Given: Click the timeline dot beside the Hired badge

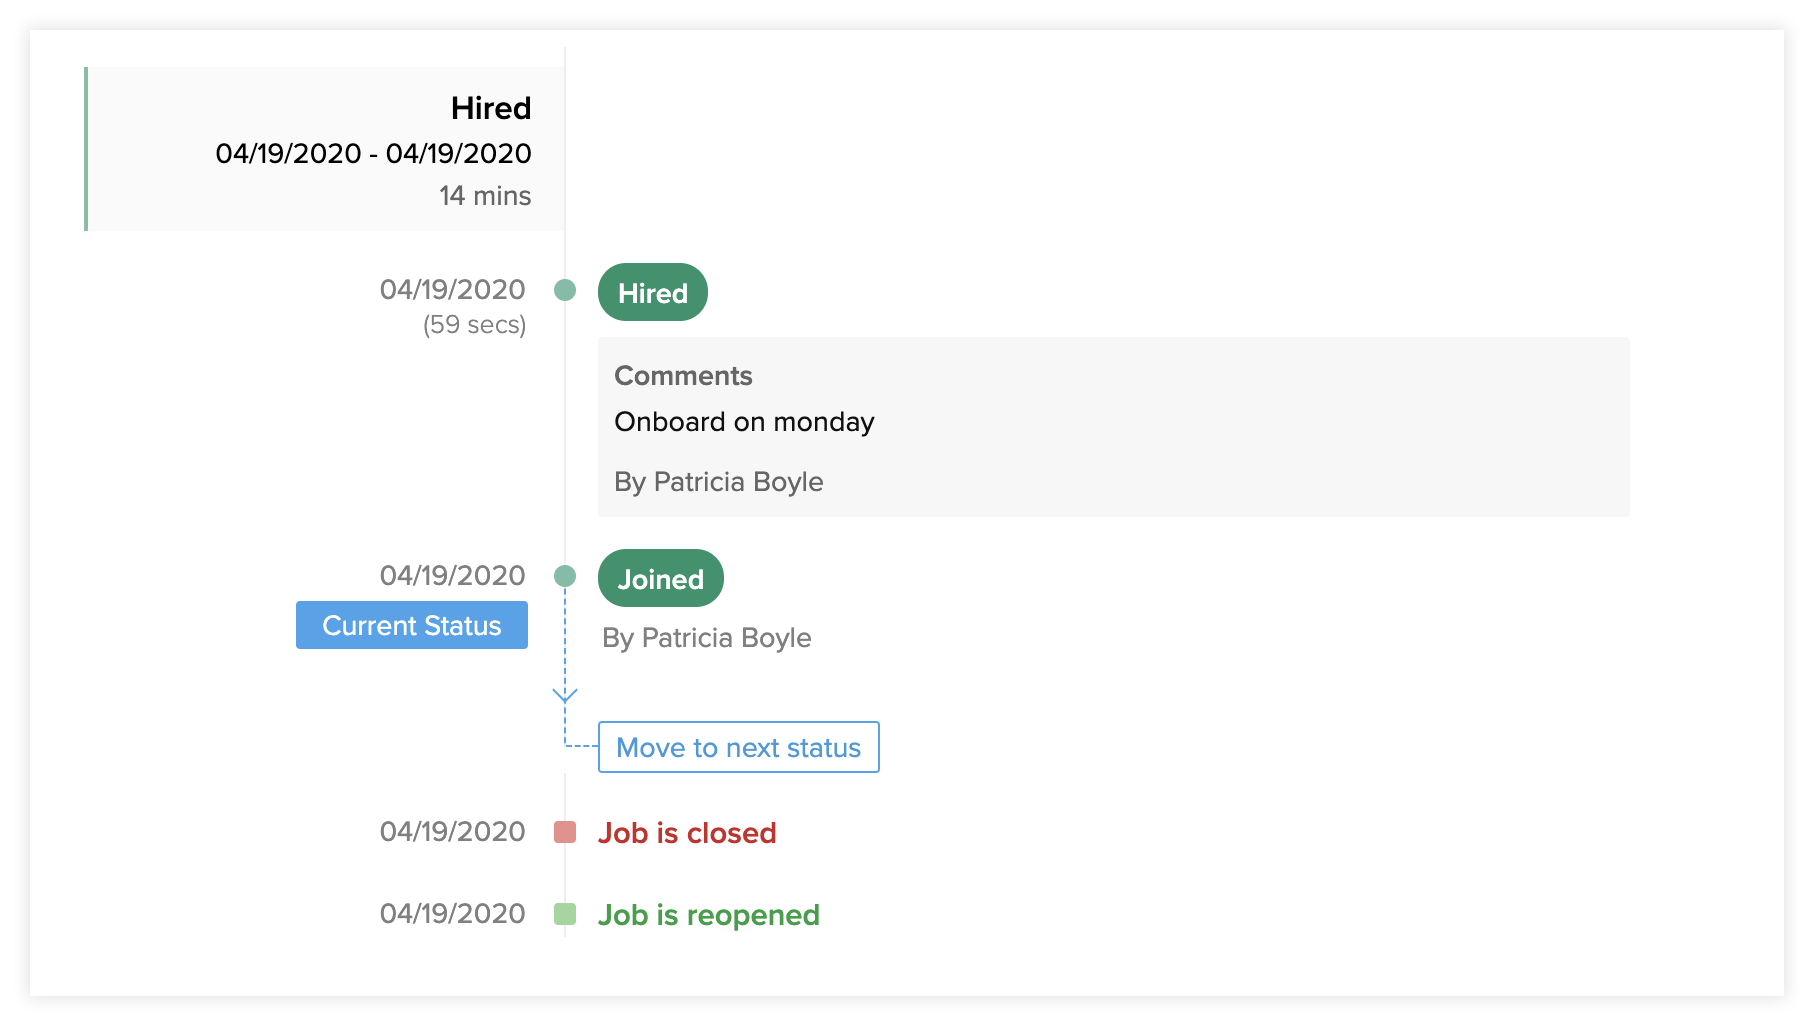Looking at the screenshot, I should click(x=565, y=290).
